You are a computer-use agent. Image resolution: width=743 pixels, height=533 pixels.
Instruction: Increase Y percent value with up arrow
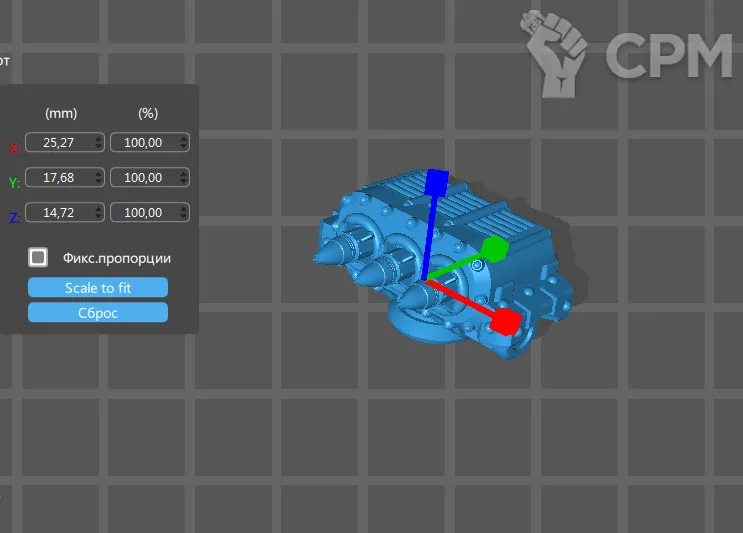coord(182,174)
